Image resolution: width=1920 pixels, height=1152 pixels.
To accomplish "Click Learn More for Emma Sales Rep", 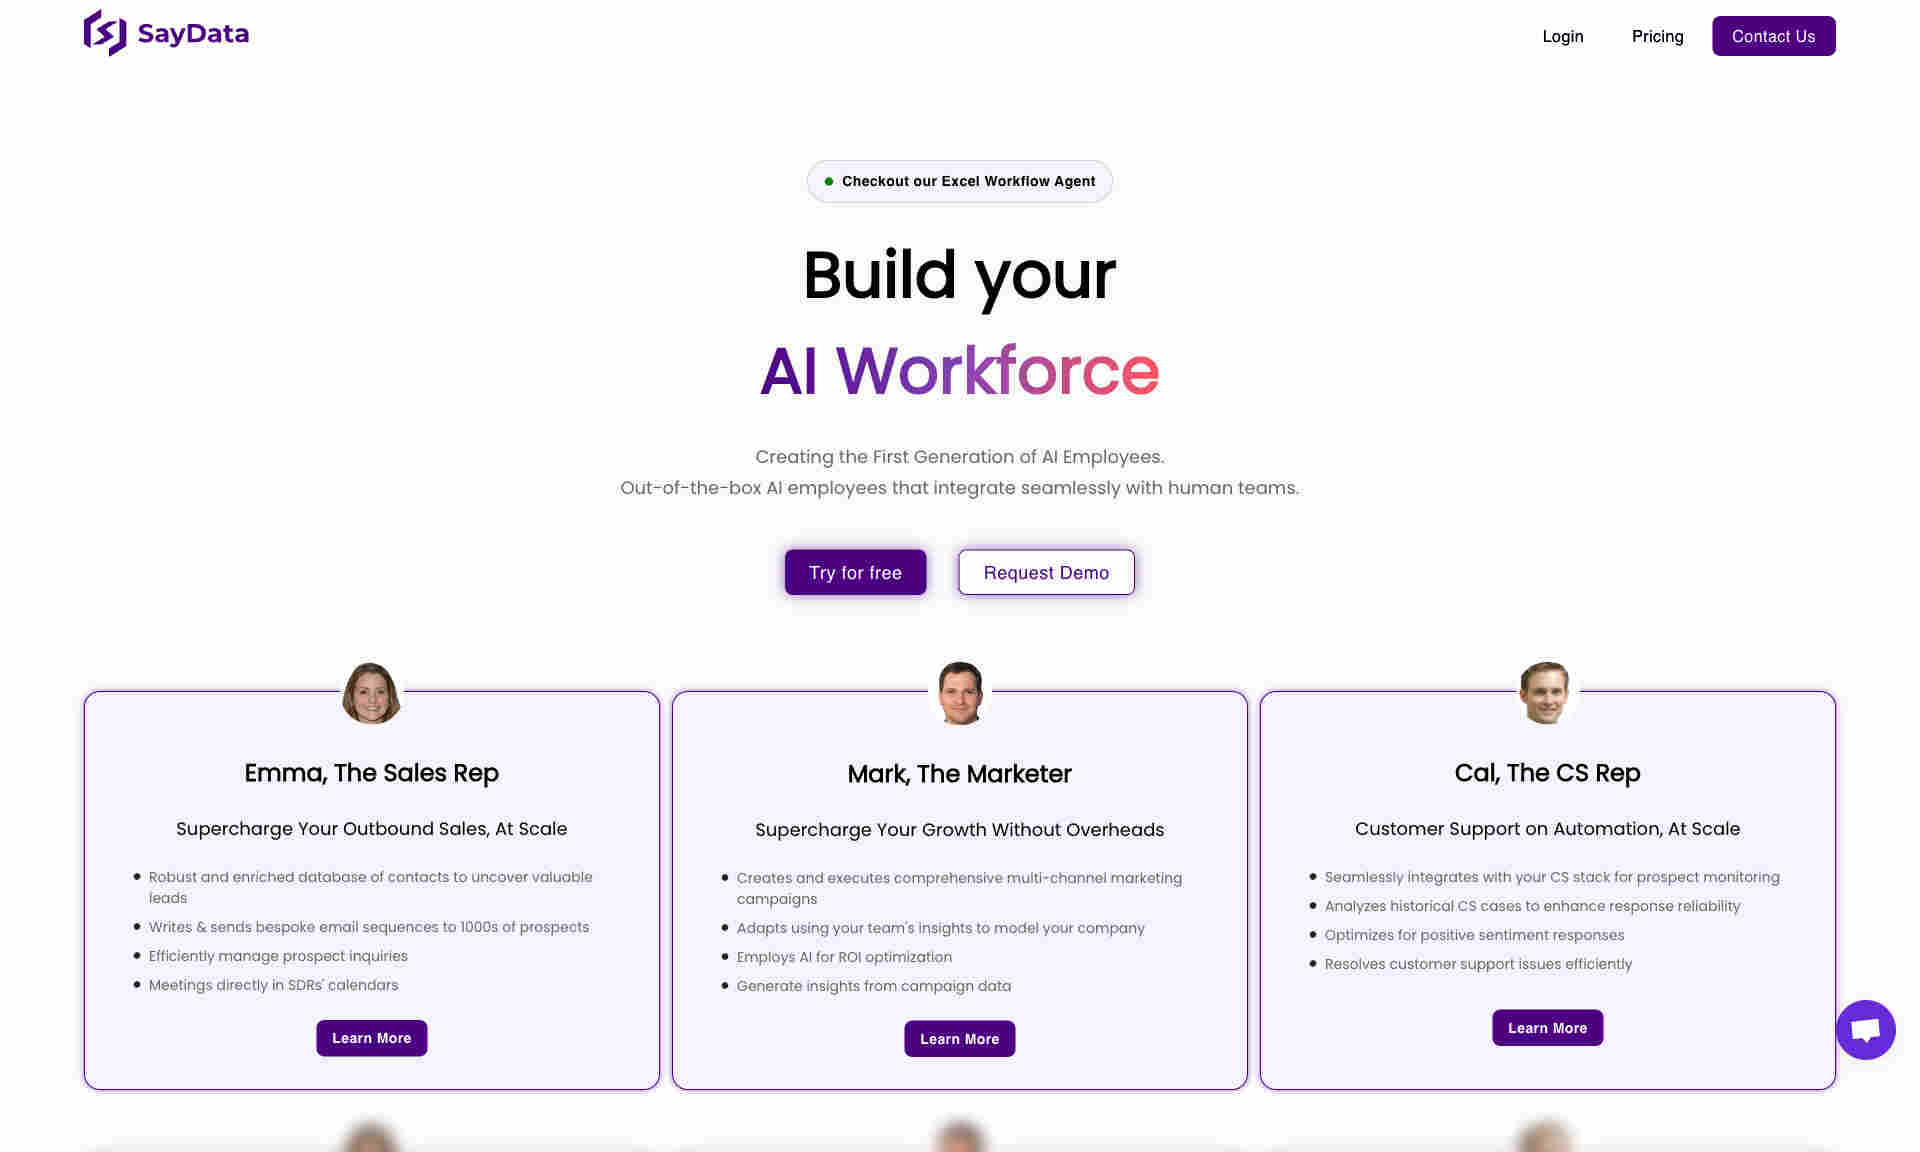I will pyautogui.click(x=370, y=1038).
